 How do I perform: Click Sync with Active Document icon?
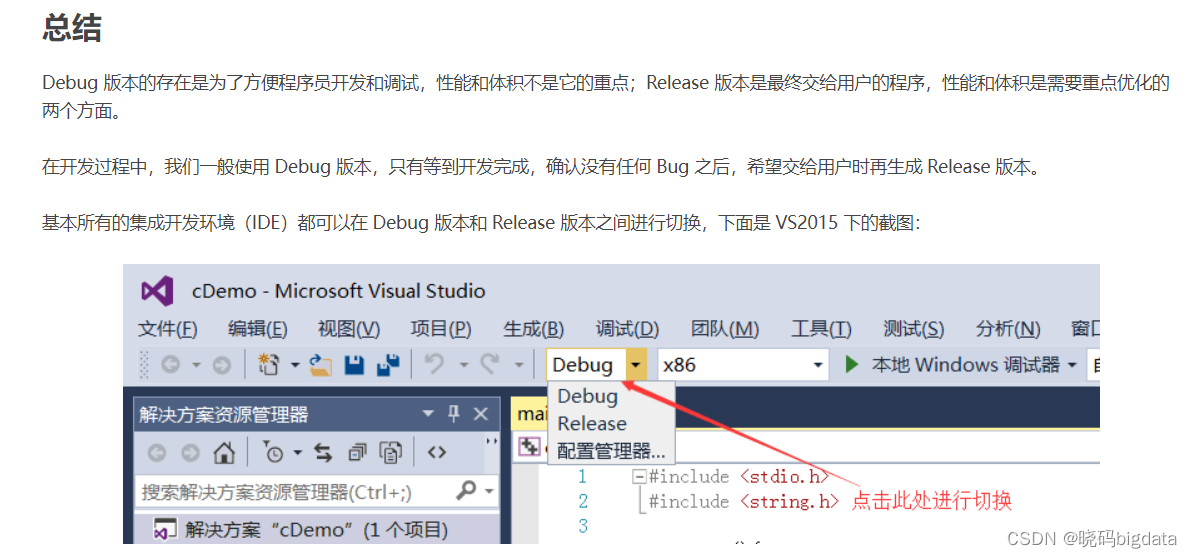pos(324,453)
